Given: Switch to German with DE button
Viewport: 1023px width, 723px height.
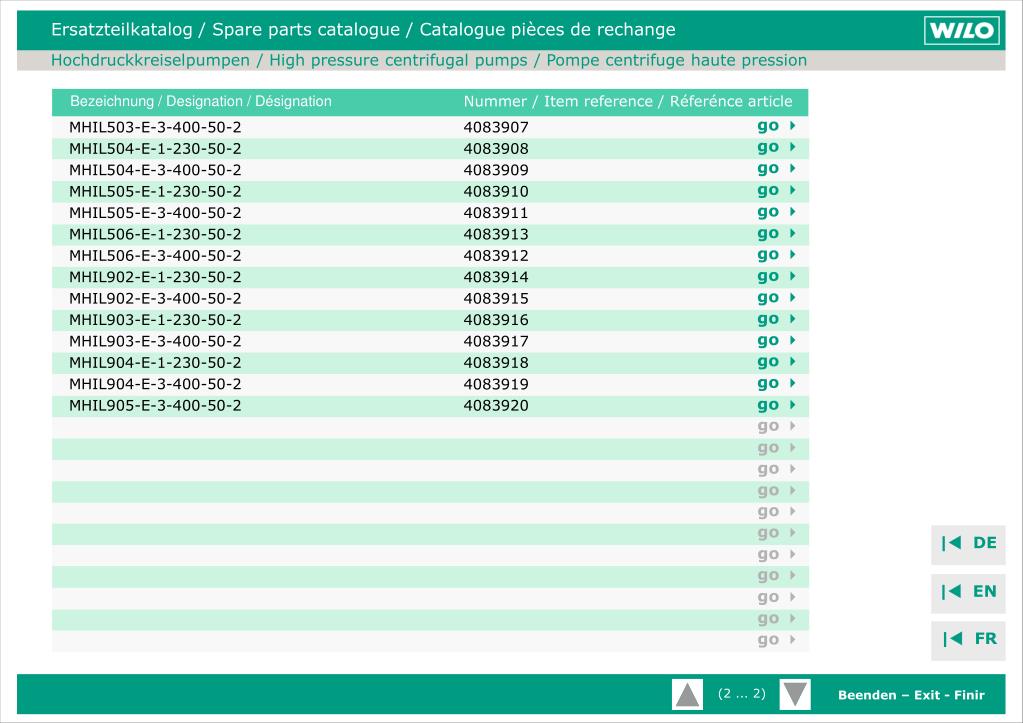Looking at the screenshot, I should point(968,544).
